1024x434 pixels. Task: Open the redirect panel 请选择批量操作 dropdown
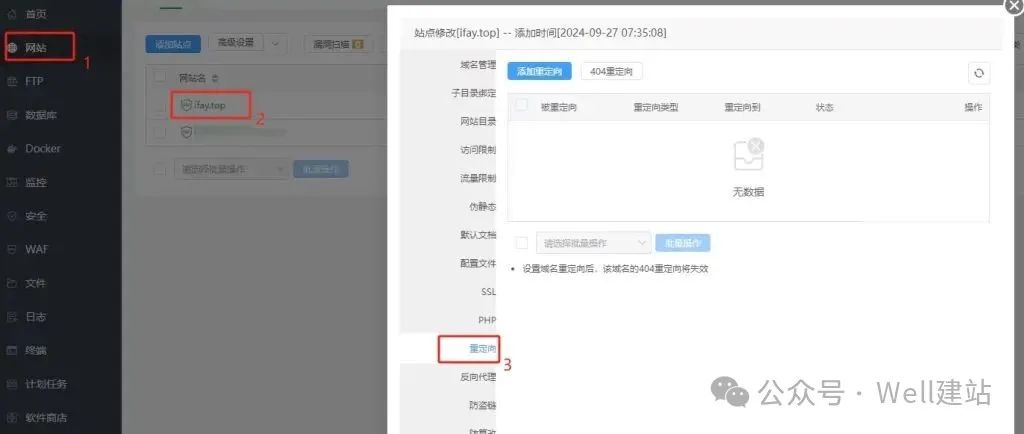tap(594, 243)
